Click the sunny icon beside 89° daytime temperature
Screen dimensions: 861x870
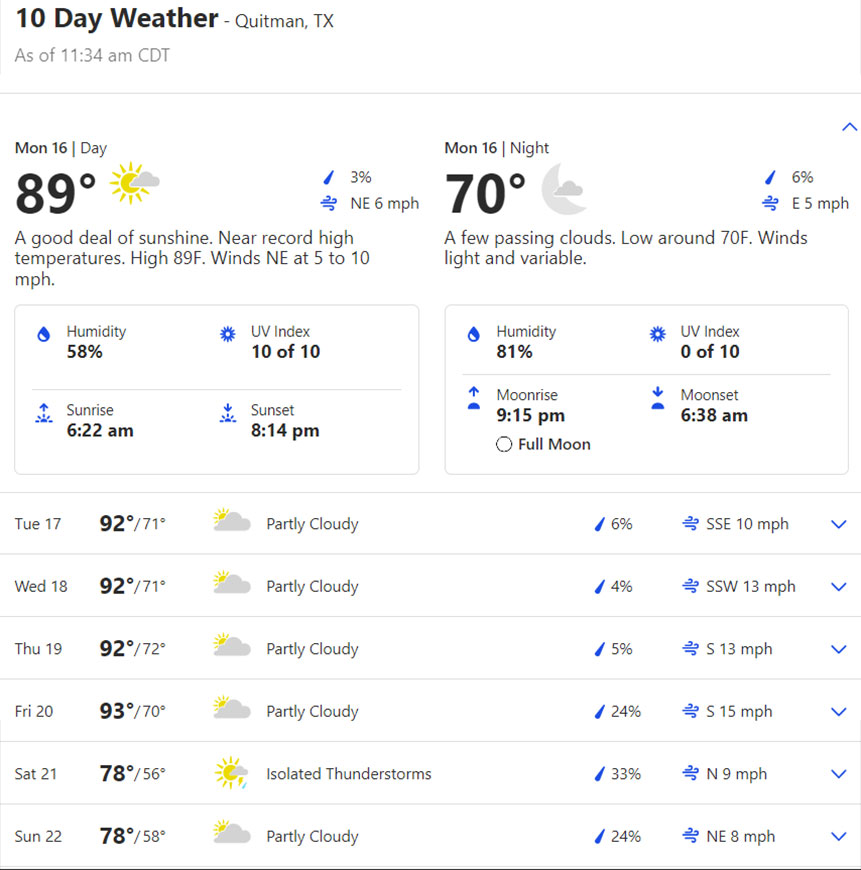pyautogui.click(x=134, y=183)
